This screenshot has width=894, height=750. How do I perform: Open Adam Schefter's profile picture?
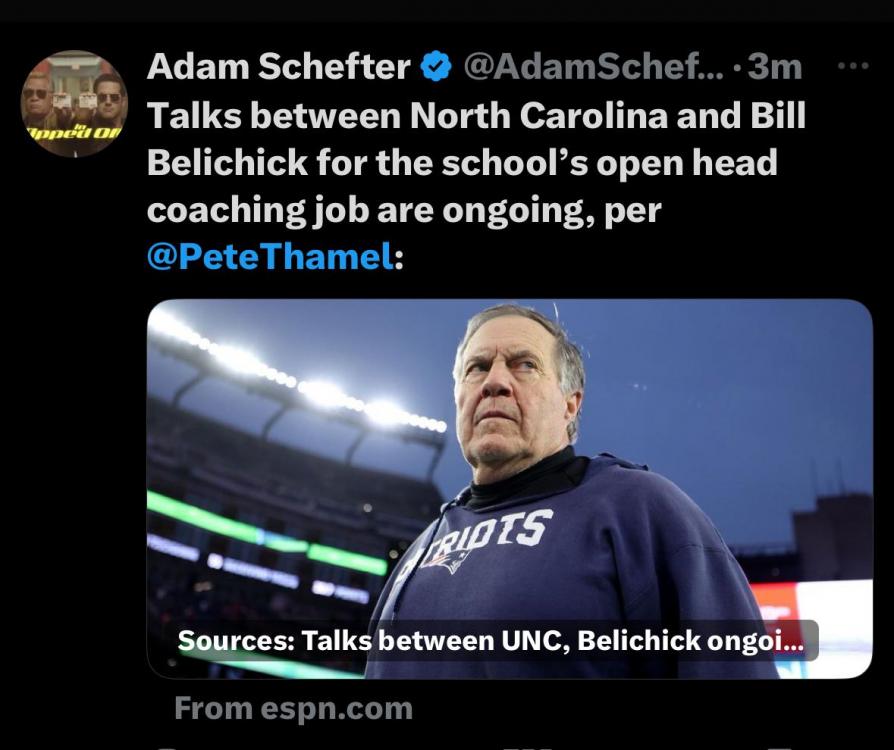74,103
